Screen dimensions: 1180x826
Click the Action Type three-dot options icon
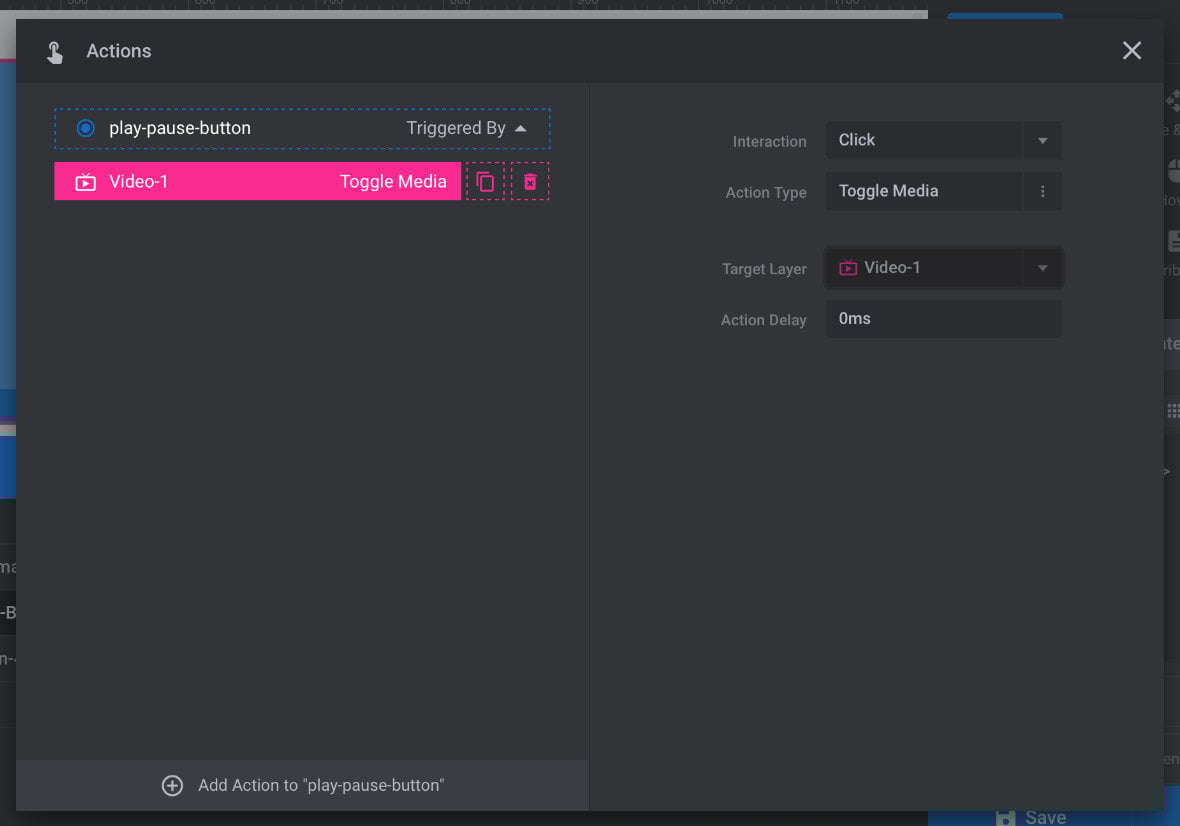pos(1042,191)
